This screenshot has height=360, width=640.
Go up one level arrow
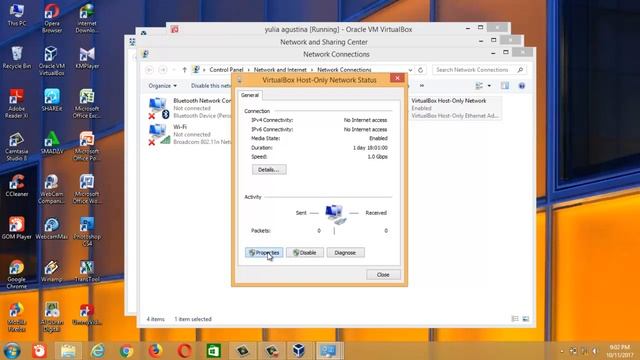tap(184, 70)
